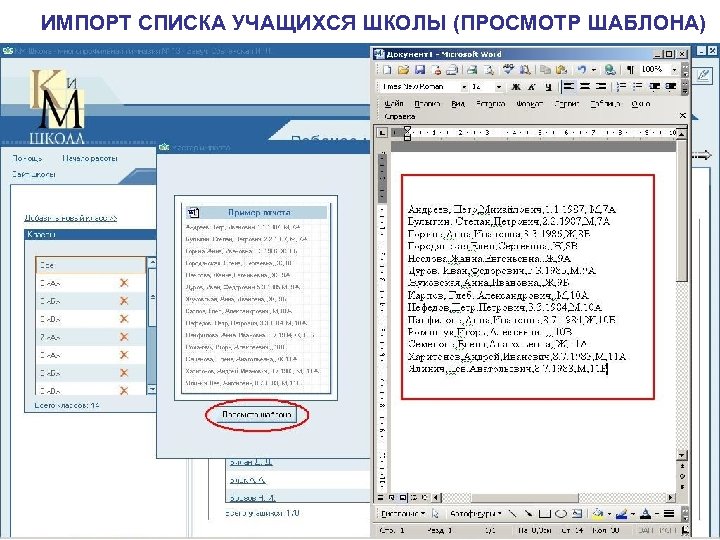Open the font size dropdown
The image size is (720, 540).
pos(498,87)
